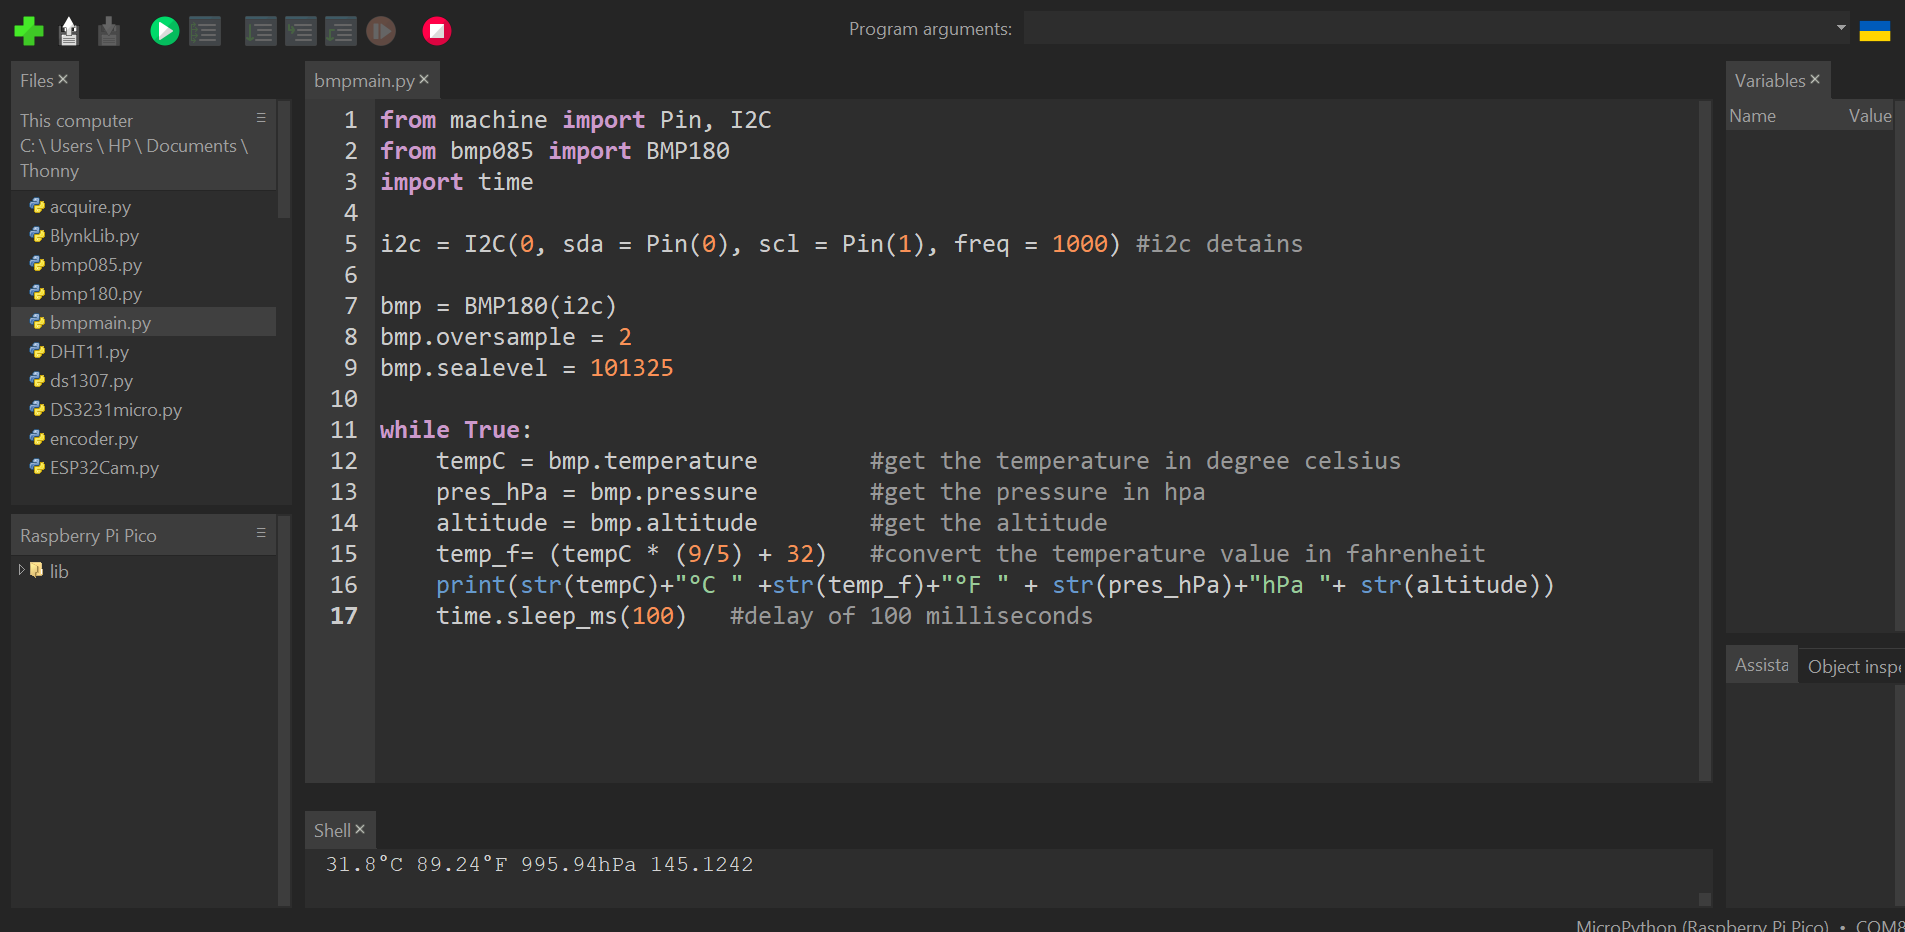Image resolution: width=1905 pixels, height=932 pixels.
Task: Open the Program arguments dropdown arrow
Action: click(x=1840, y=28)
